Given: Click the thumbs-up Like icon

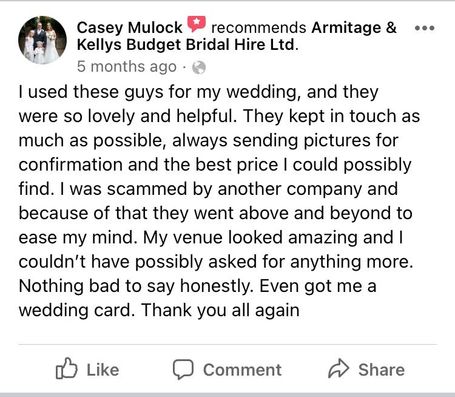Looking at the screenshot, I should pos(66,368).
